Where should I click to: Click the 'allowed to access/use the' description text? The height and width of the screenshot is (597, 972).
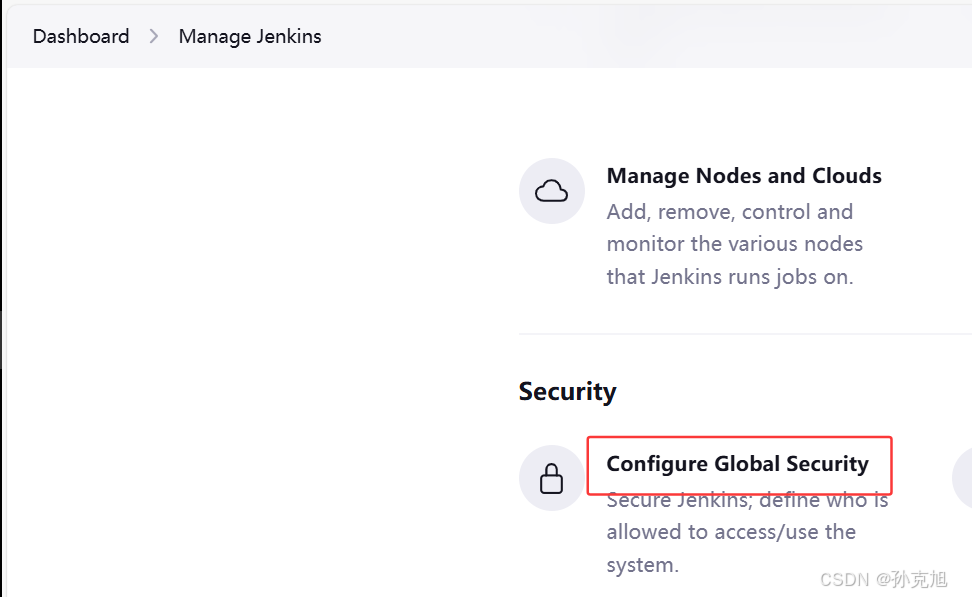click(x=731, y=532)
